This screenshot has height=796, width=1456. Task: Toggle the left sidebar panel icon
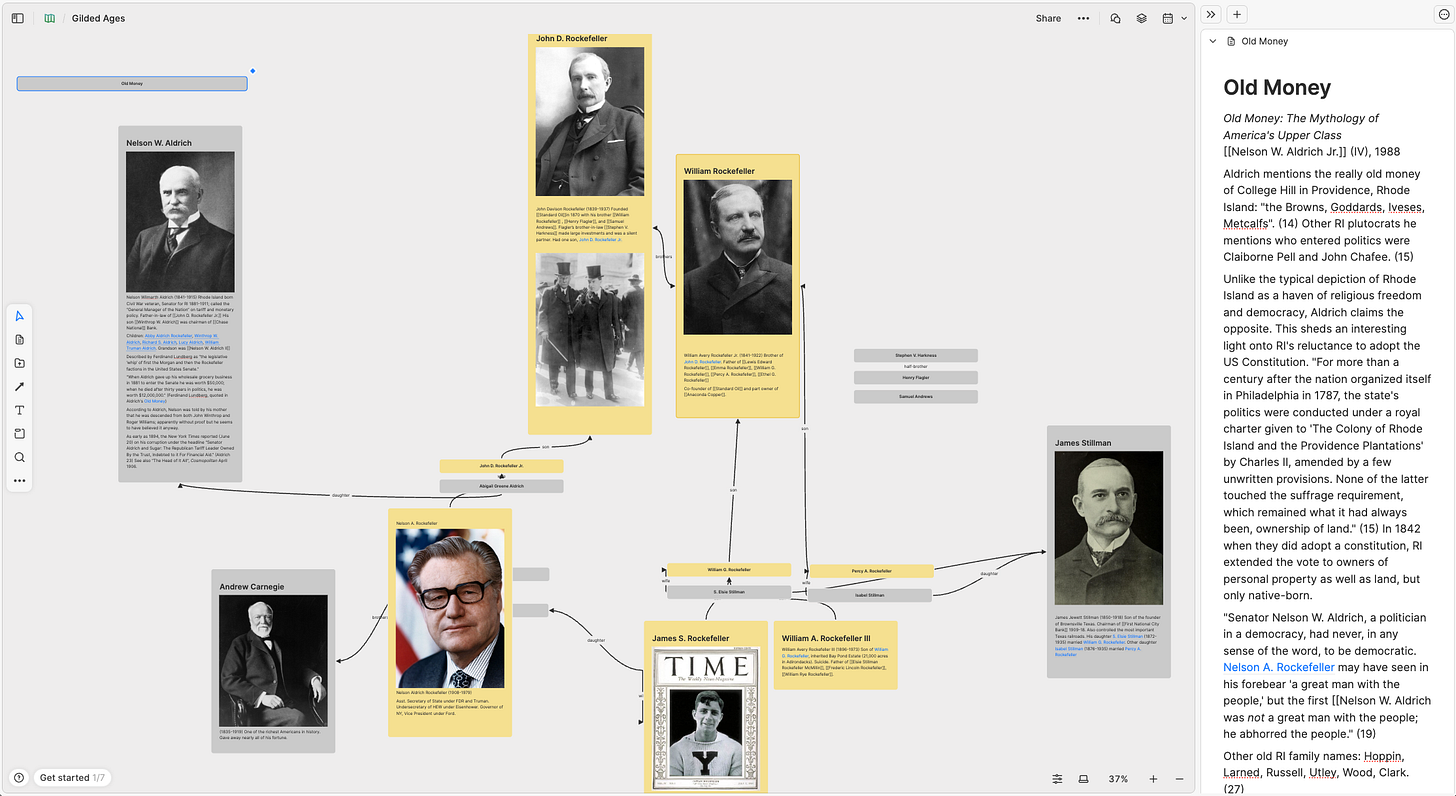click(17, 18)
